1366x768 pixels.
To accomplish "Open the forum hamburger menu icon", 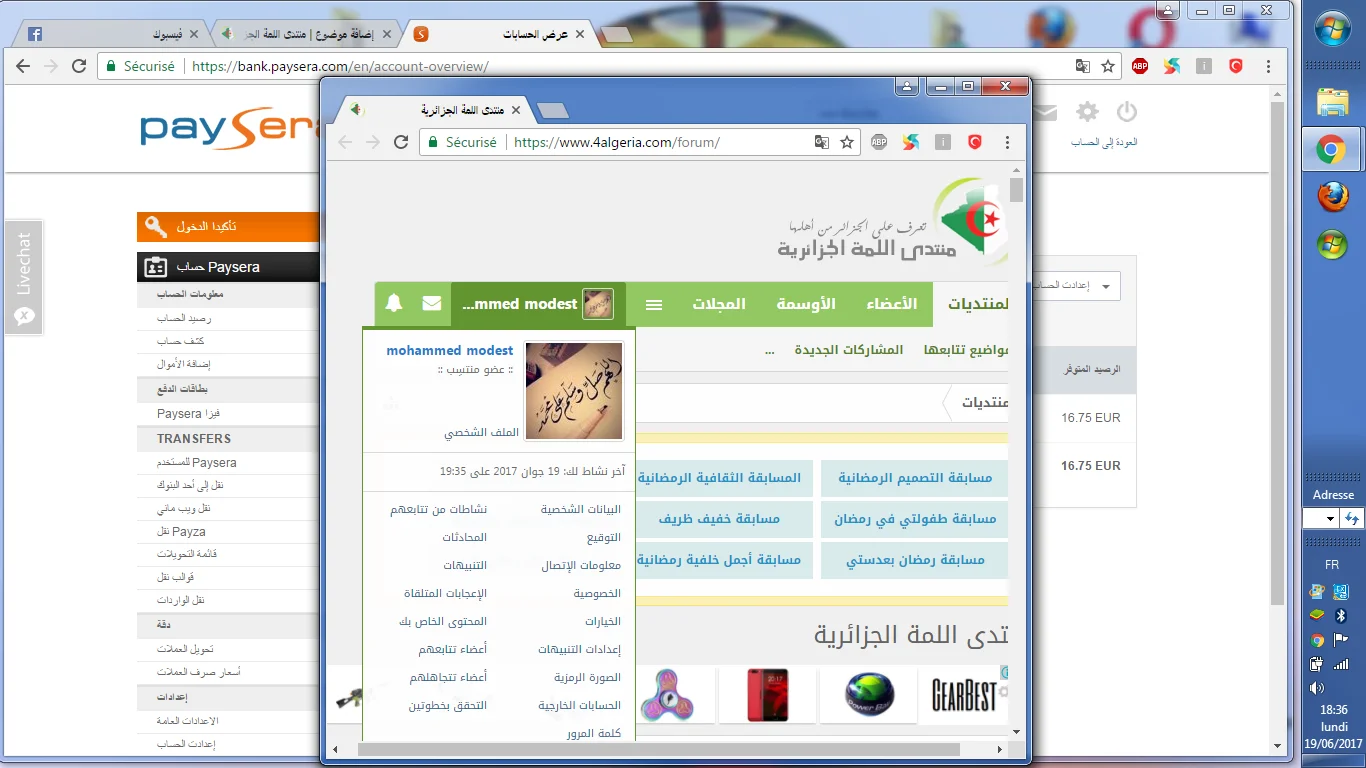I will tap(654, 305).
